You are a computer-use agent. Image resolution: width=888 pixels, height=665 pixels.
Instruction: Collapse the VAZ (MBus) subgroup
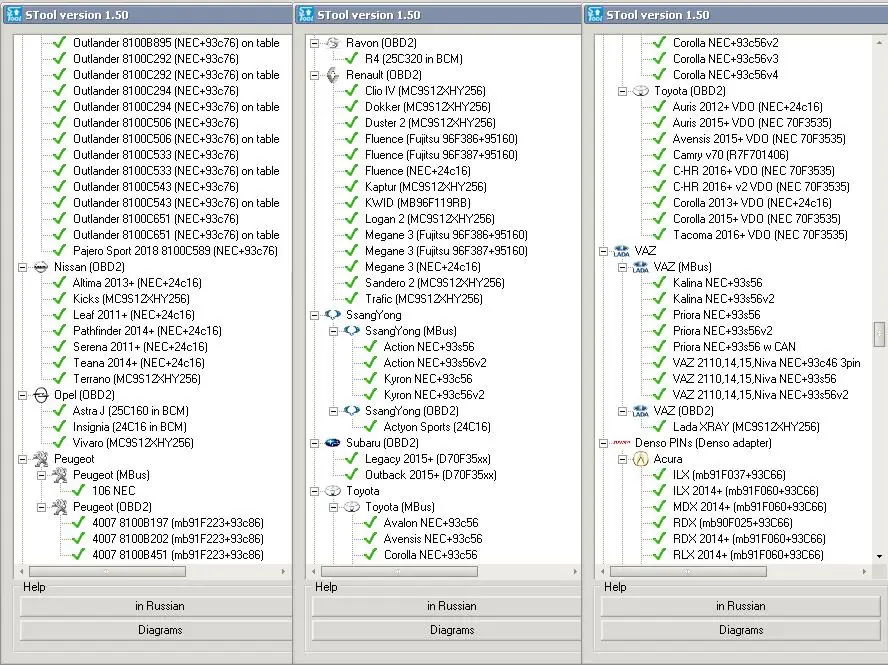point(622,267)
